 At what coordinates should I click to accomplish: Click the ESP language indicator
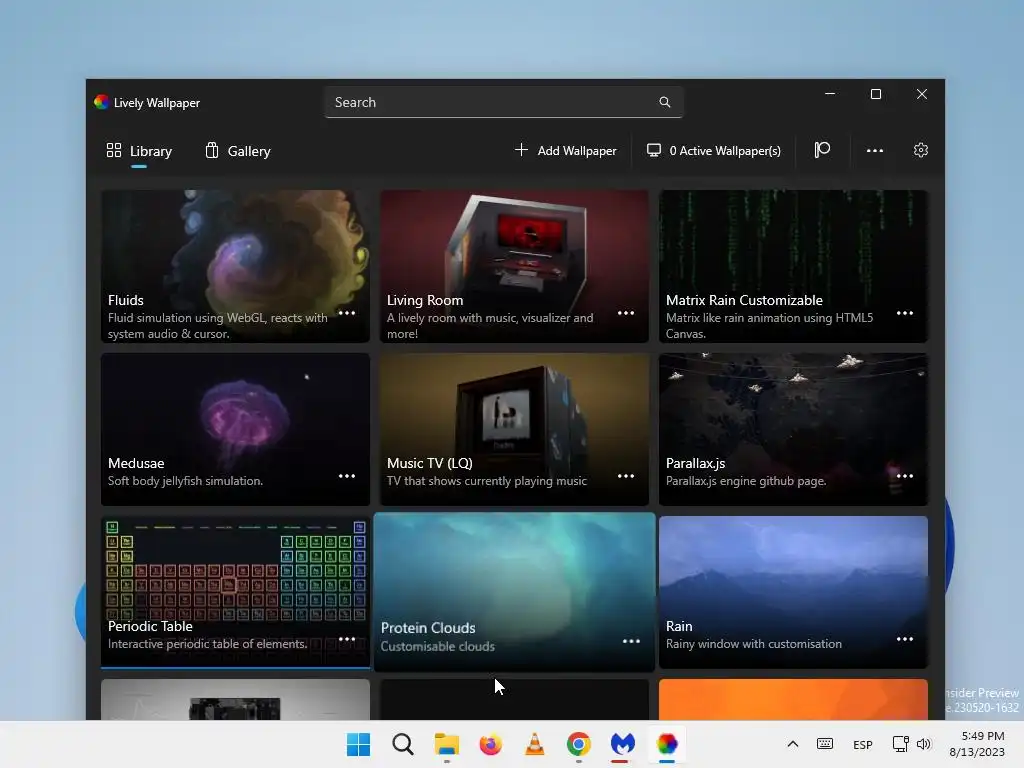pyautogui.click(x=863, y=744)
